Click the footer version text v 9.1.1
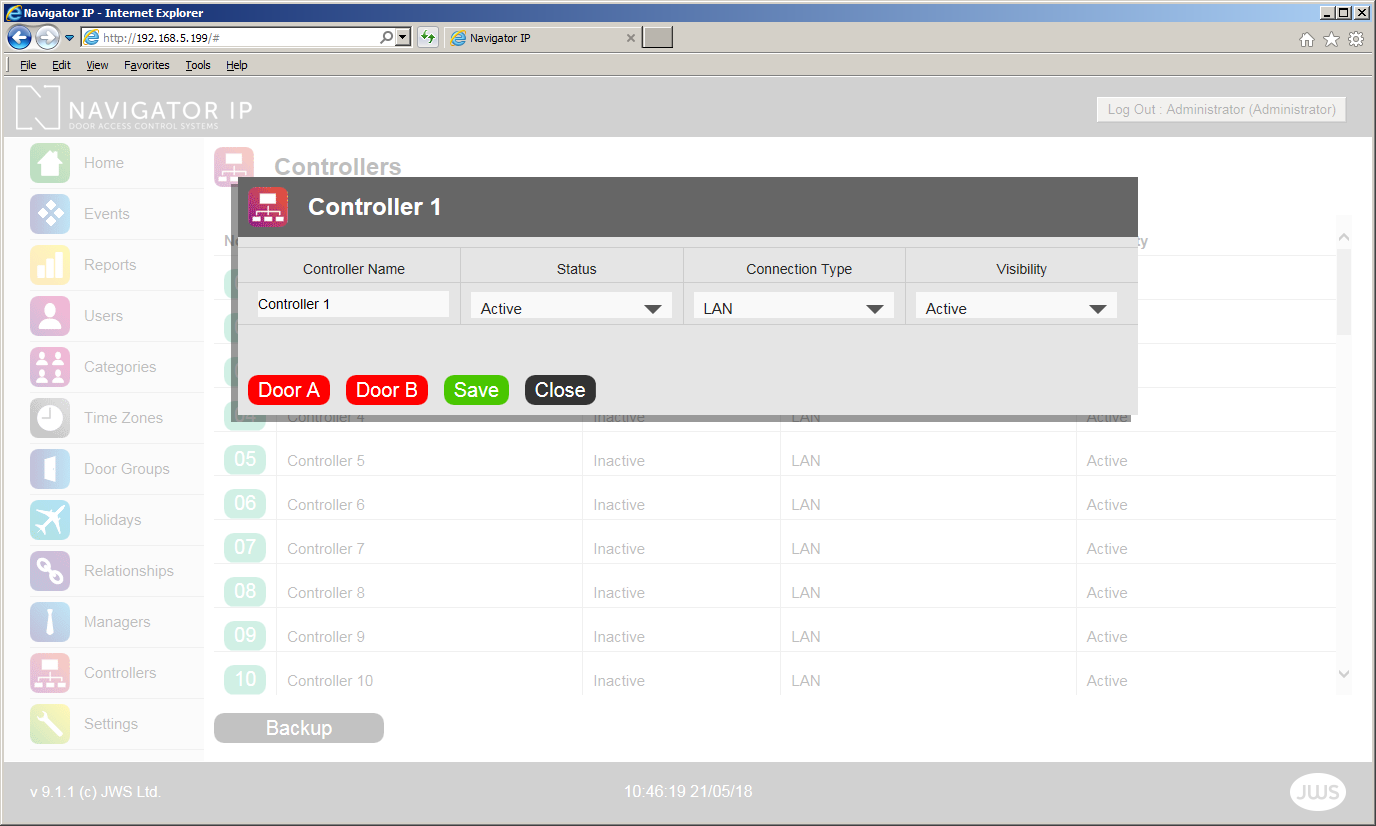This screenshot has height=826, width=1376. (95, 792)
